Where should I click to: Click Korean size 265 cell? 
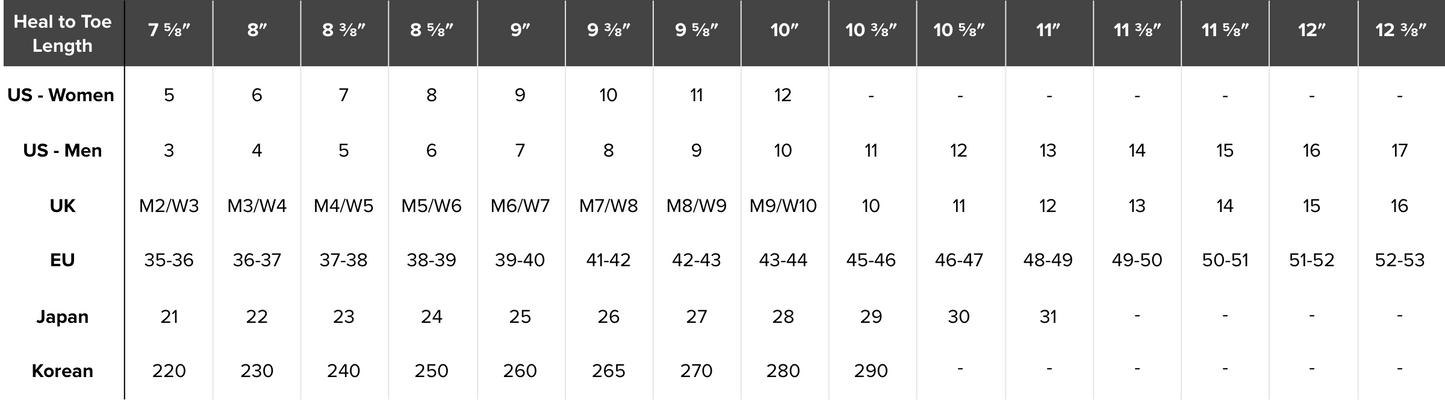[x=608, y=371]
